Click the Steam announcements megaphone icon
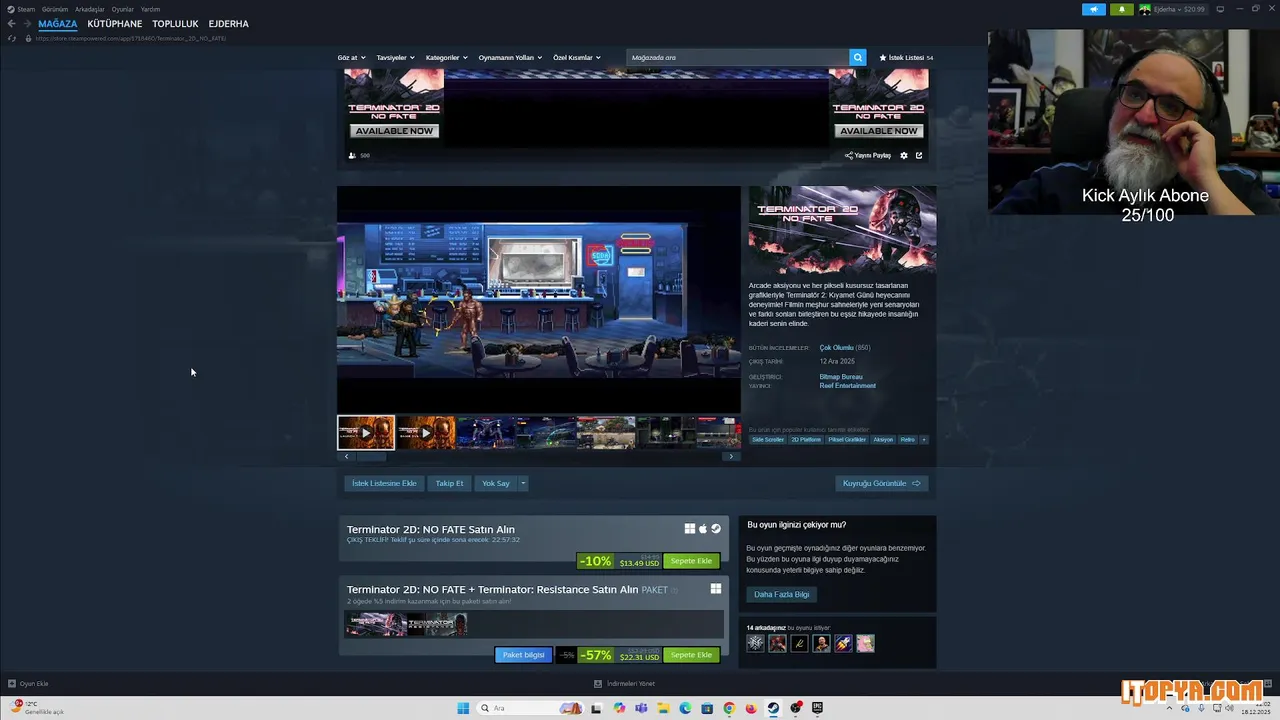This screenshot has width=1280, height=720. [1094, 9]
